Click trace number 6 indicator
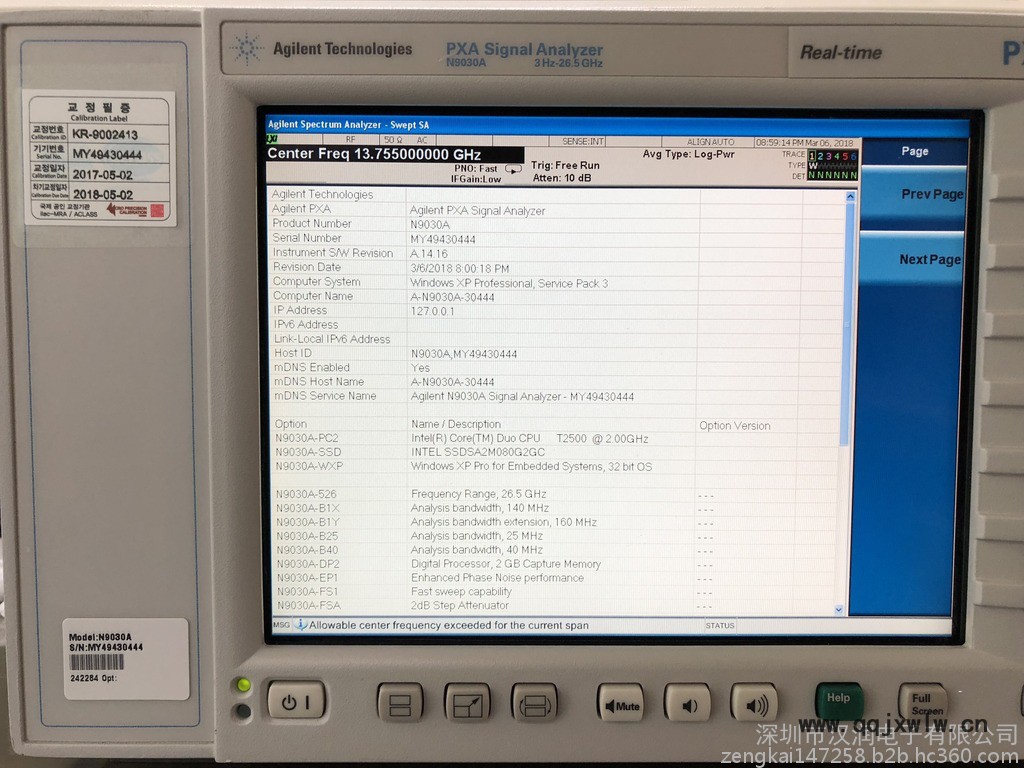The height and width of the screenshot is (768, 1024). click(853, 156)
